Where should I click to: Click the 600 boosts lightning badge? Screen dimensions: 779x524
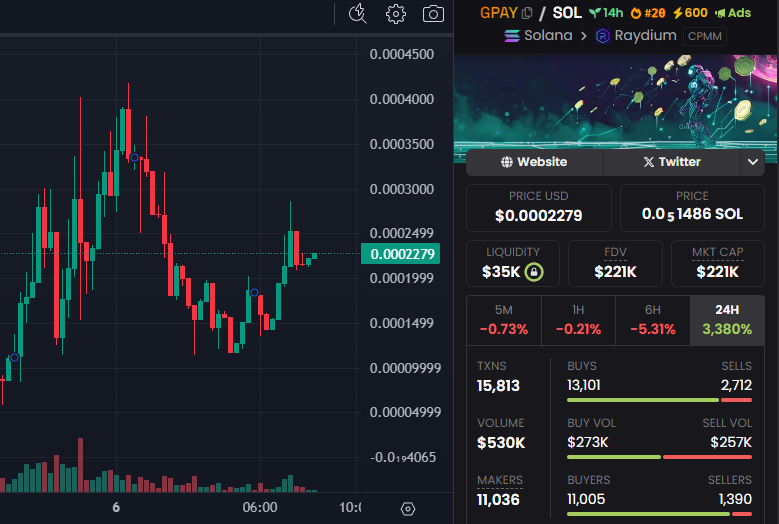[690, 13]
